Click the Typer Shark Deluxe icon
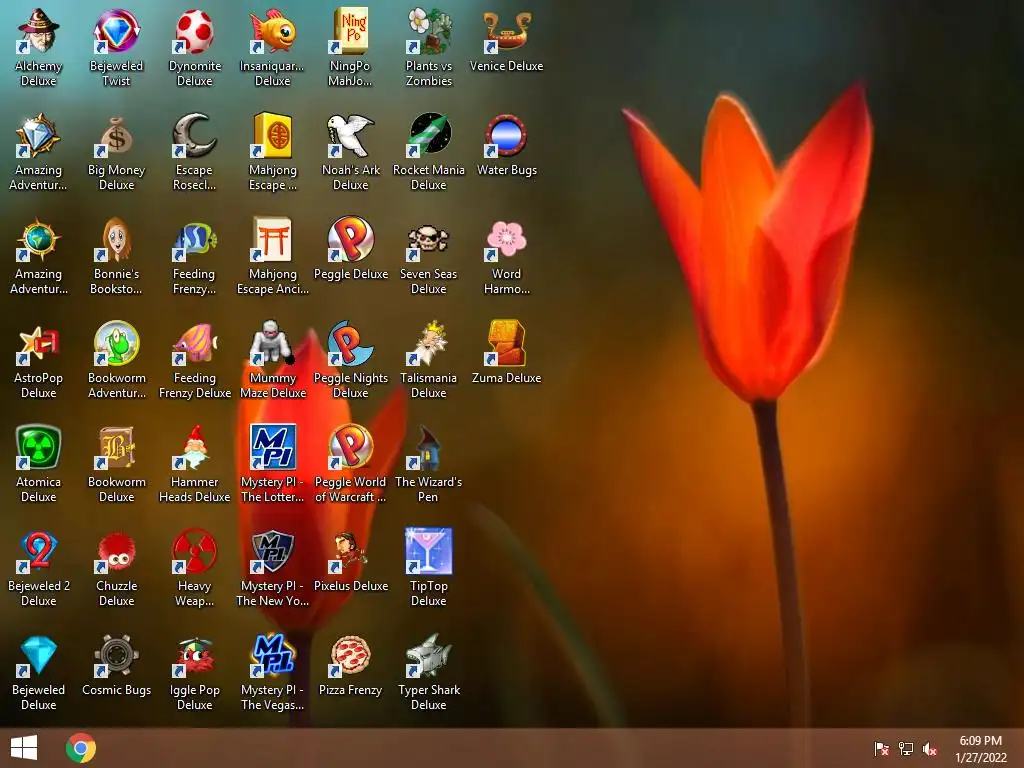The height and width of the screenshot is (768, 1024). point(428,655)
